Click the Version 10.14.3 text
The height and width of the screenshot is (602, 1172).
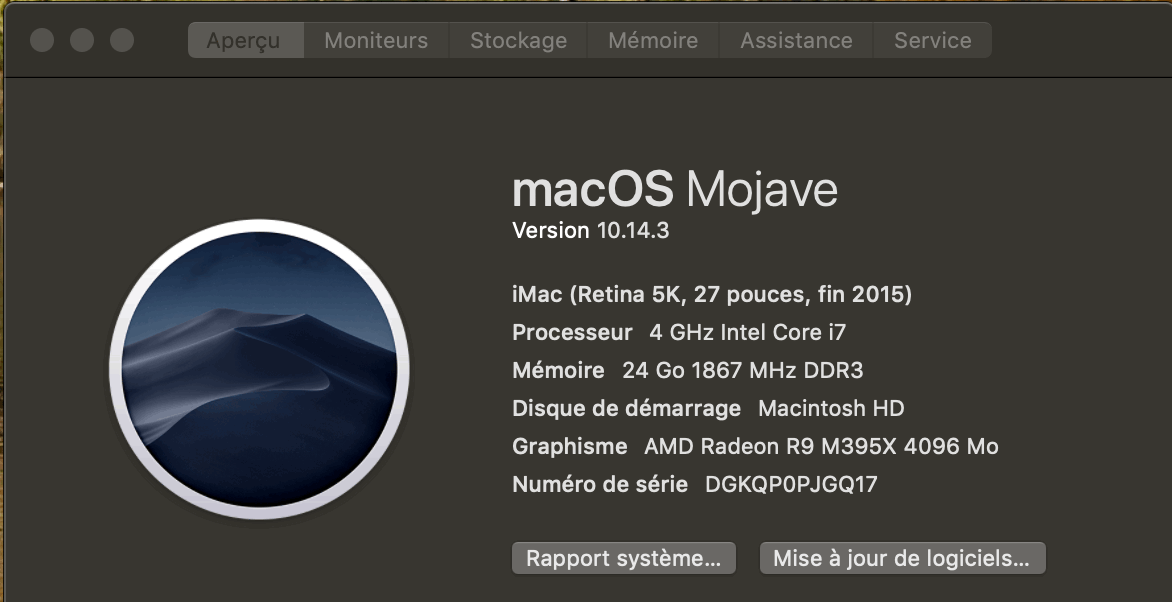590,230
